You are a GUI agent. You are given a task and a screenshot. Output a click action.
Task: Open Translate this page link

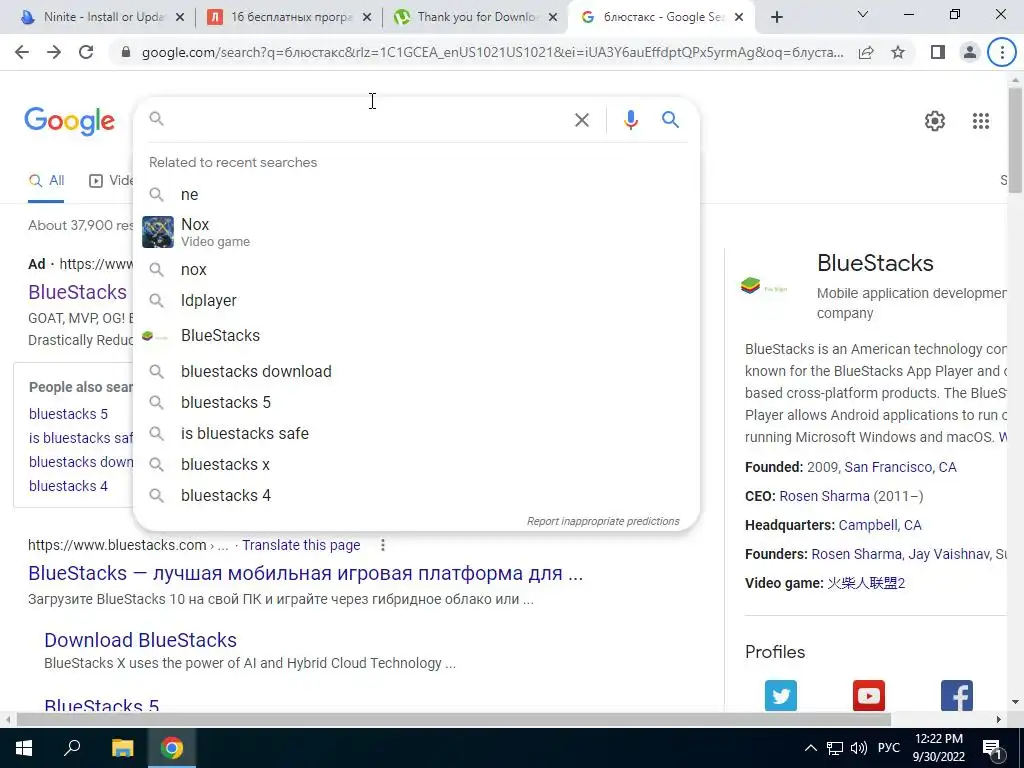pos(301,545)
